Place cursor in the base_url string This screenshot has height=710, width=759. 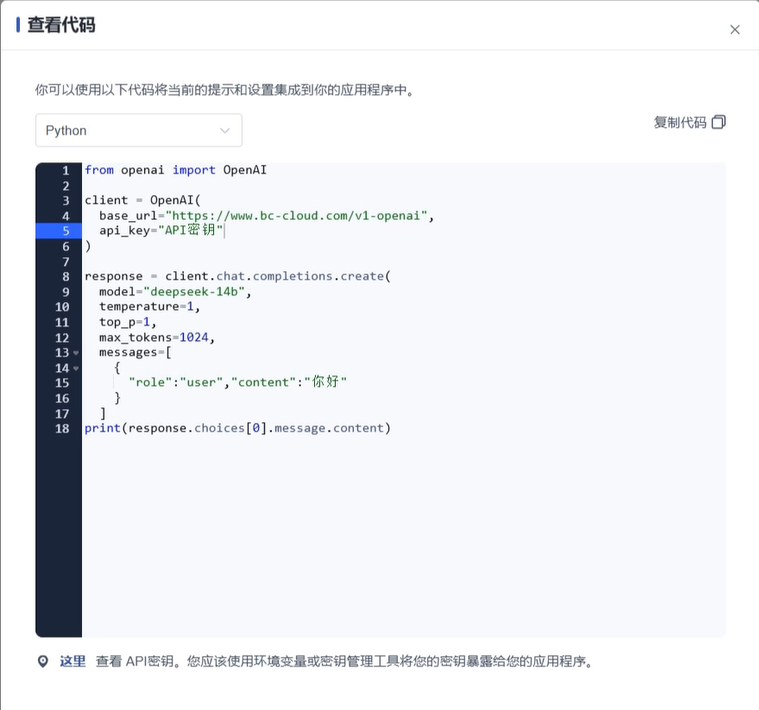[x=297, y=216]
